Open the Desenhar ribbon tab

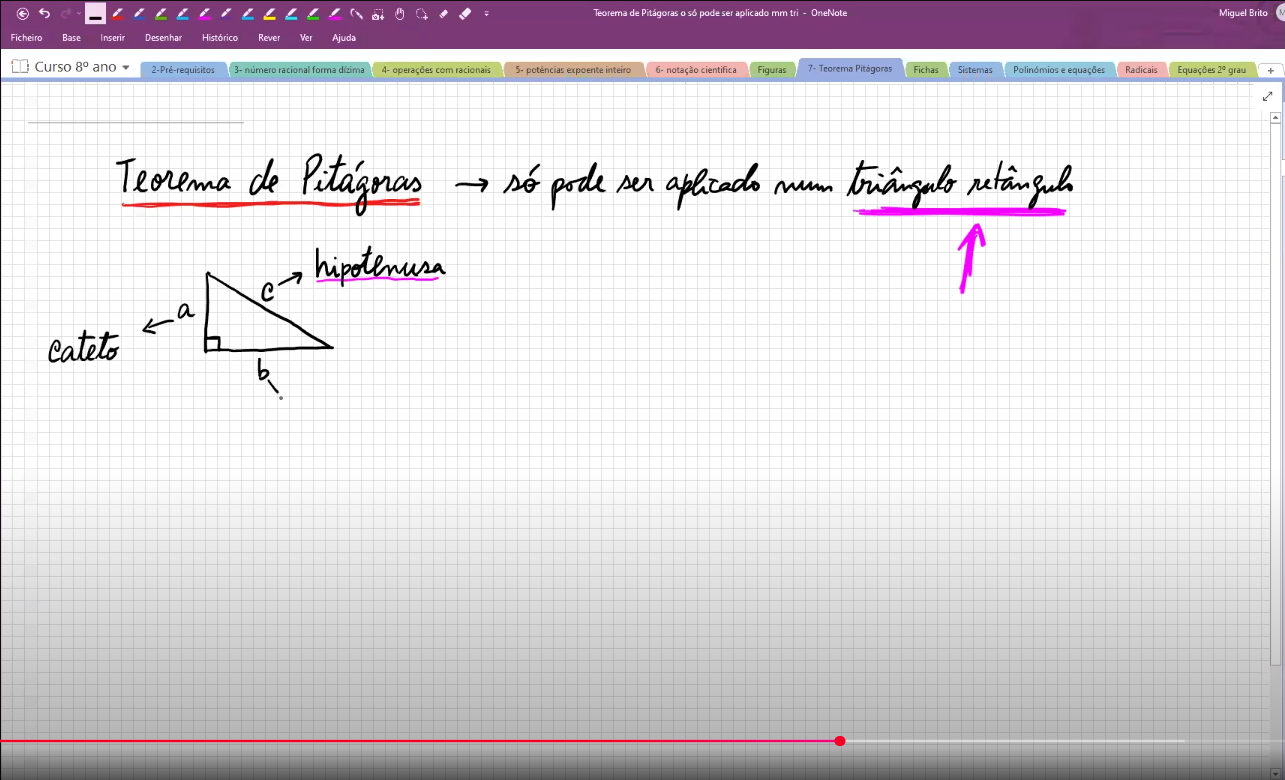163,38
